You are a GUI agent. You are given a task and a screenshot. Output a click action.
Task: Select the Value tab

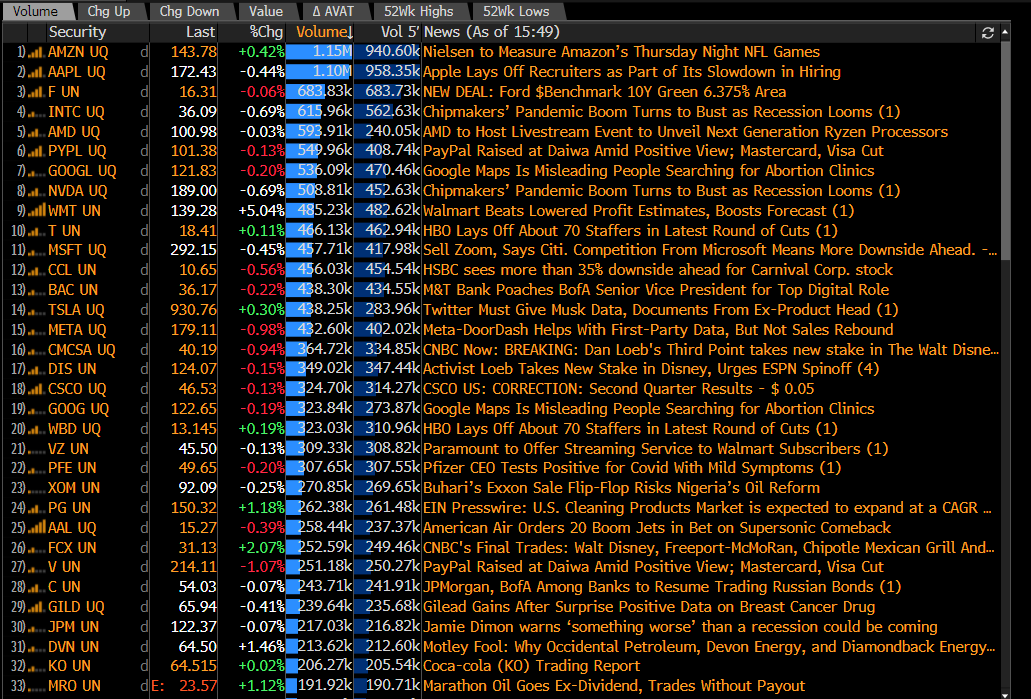pos(266,11)
